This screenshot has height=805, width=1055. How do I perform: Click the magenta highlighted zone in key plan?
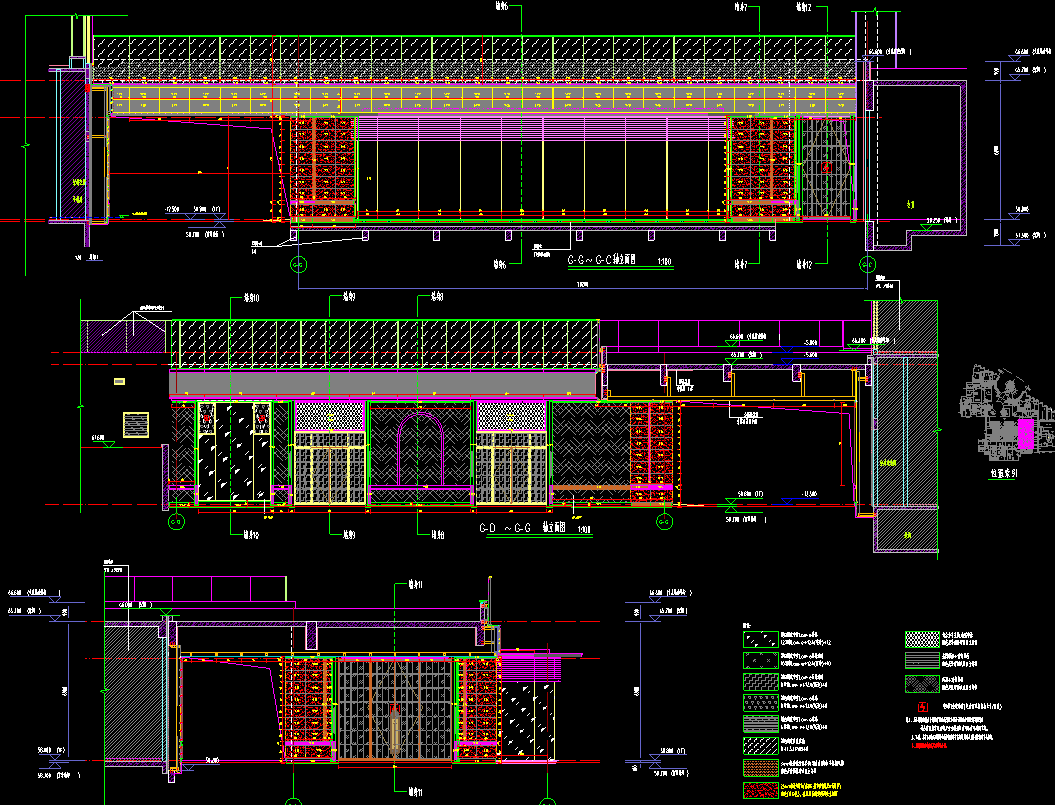pos(1025,433)
